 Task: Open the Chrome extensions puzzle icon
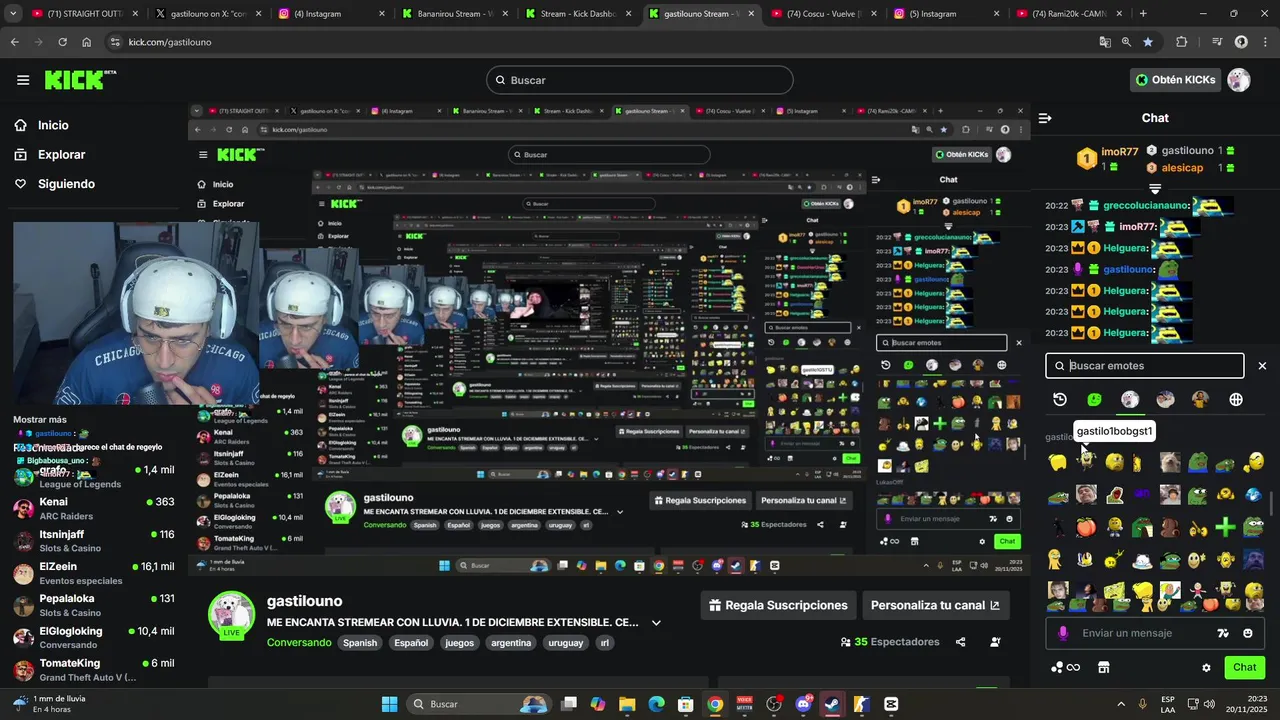(1181, 42)
